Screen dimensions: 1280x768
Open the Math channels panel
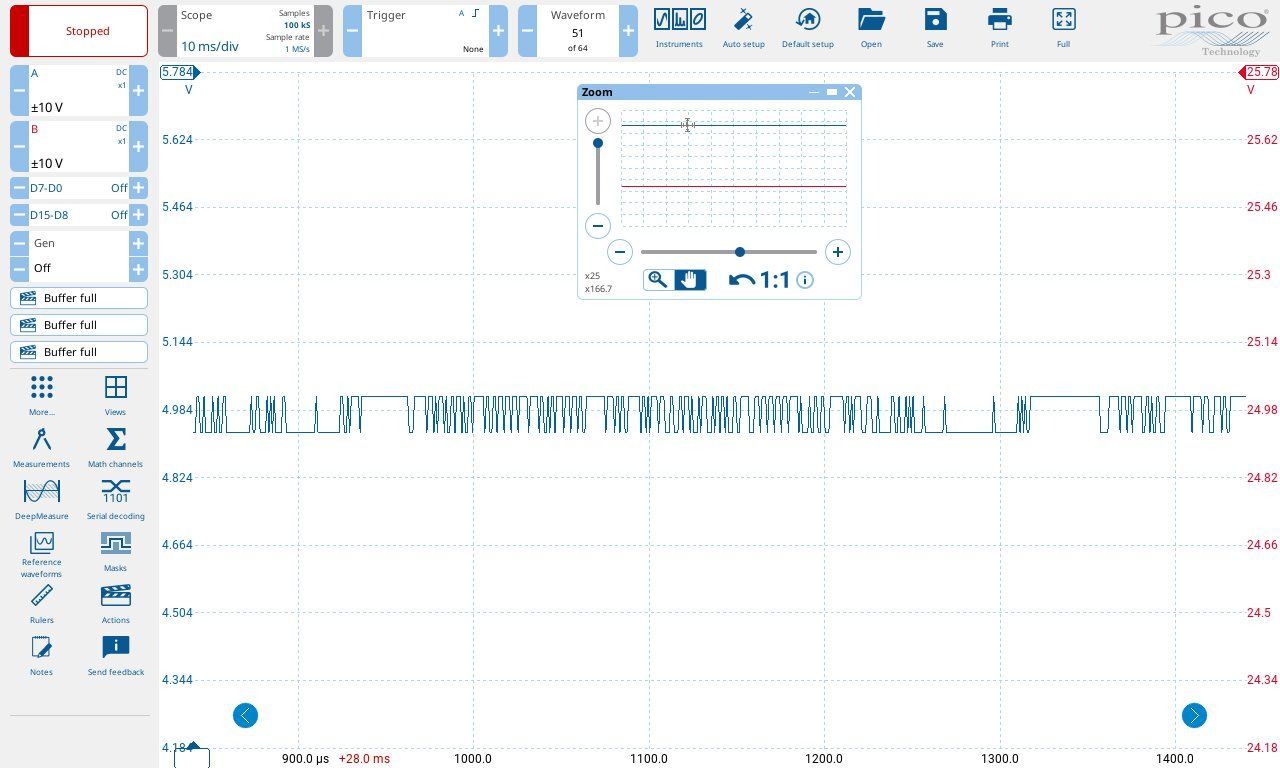(x=115, y=446)
